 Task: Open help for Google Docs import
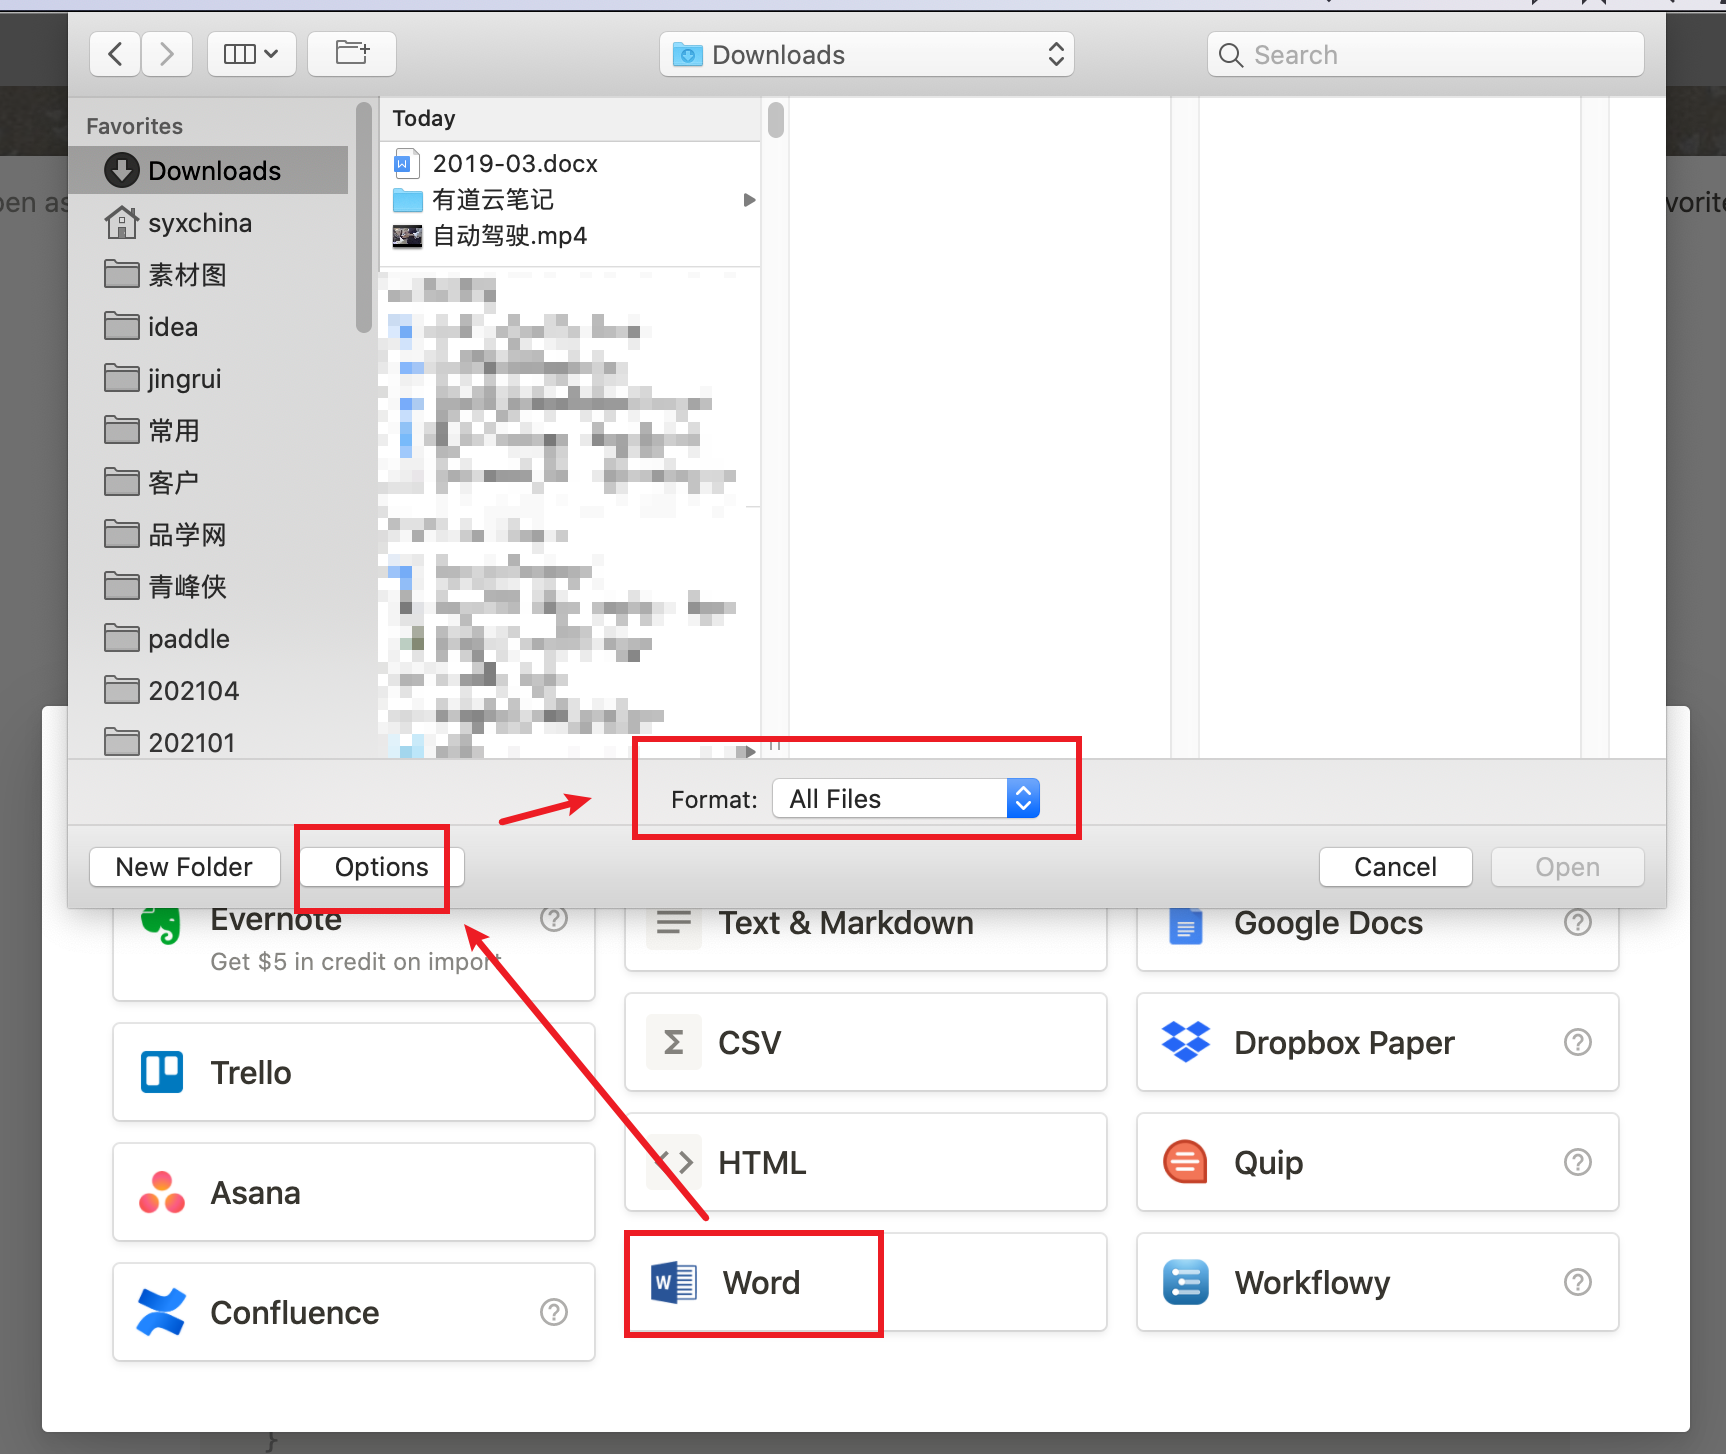pyautogui.click(x=1577, y=922)
